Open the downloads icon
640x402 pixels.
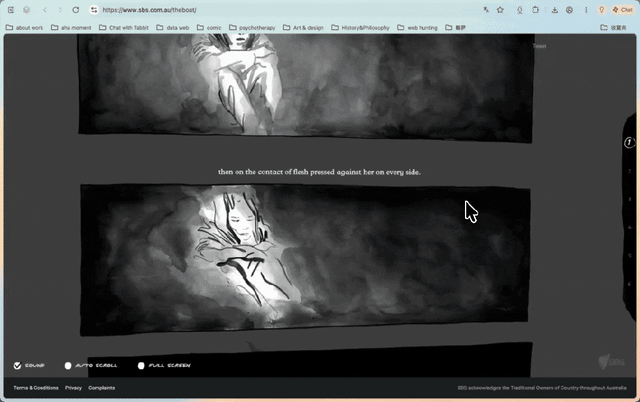(x=554, y=10)
